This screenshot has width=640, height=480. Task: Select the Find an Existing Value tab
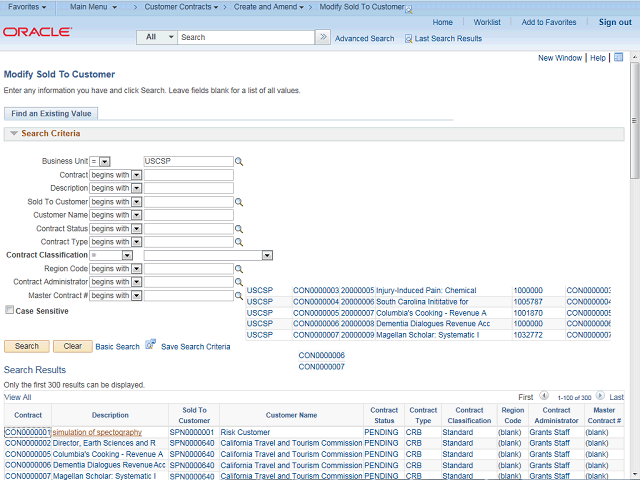[x=51, y=113]
